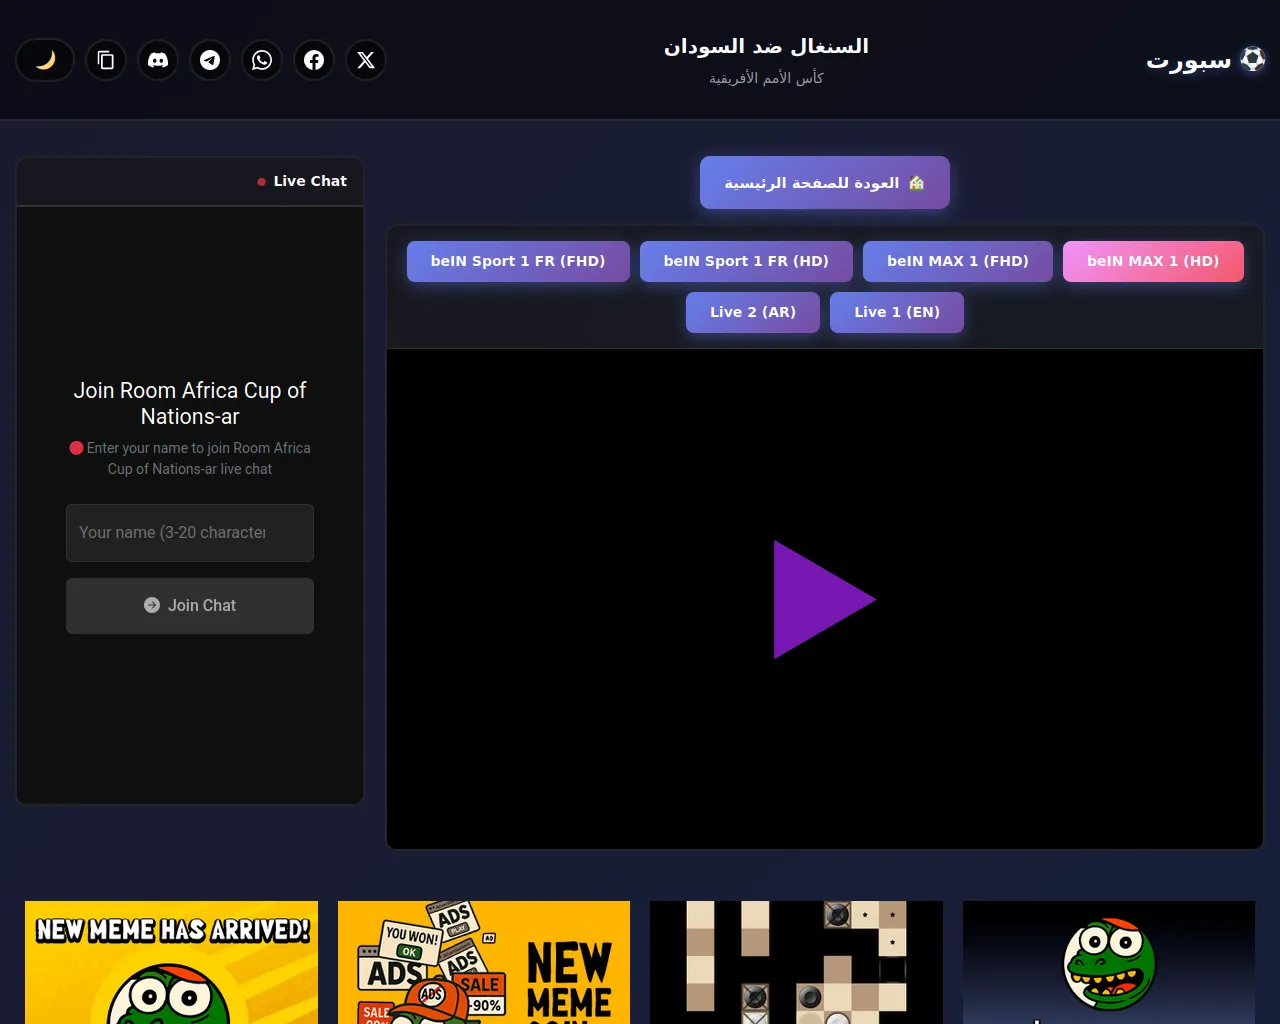1280x1024 pixels.
Task: Toggle dark mode with the moon icon
Action: (x=45, y=60)
